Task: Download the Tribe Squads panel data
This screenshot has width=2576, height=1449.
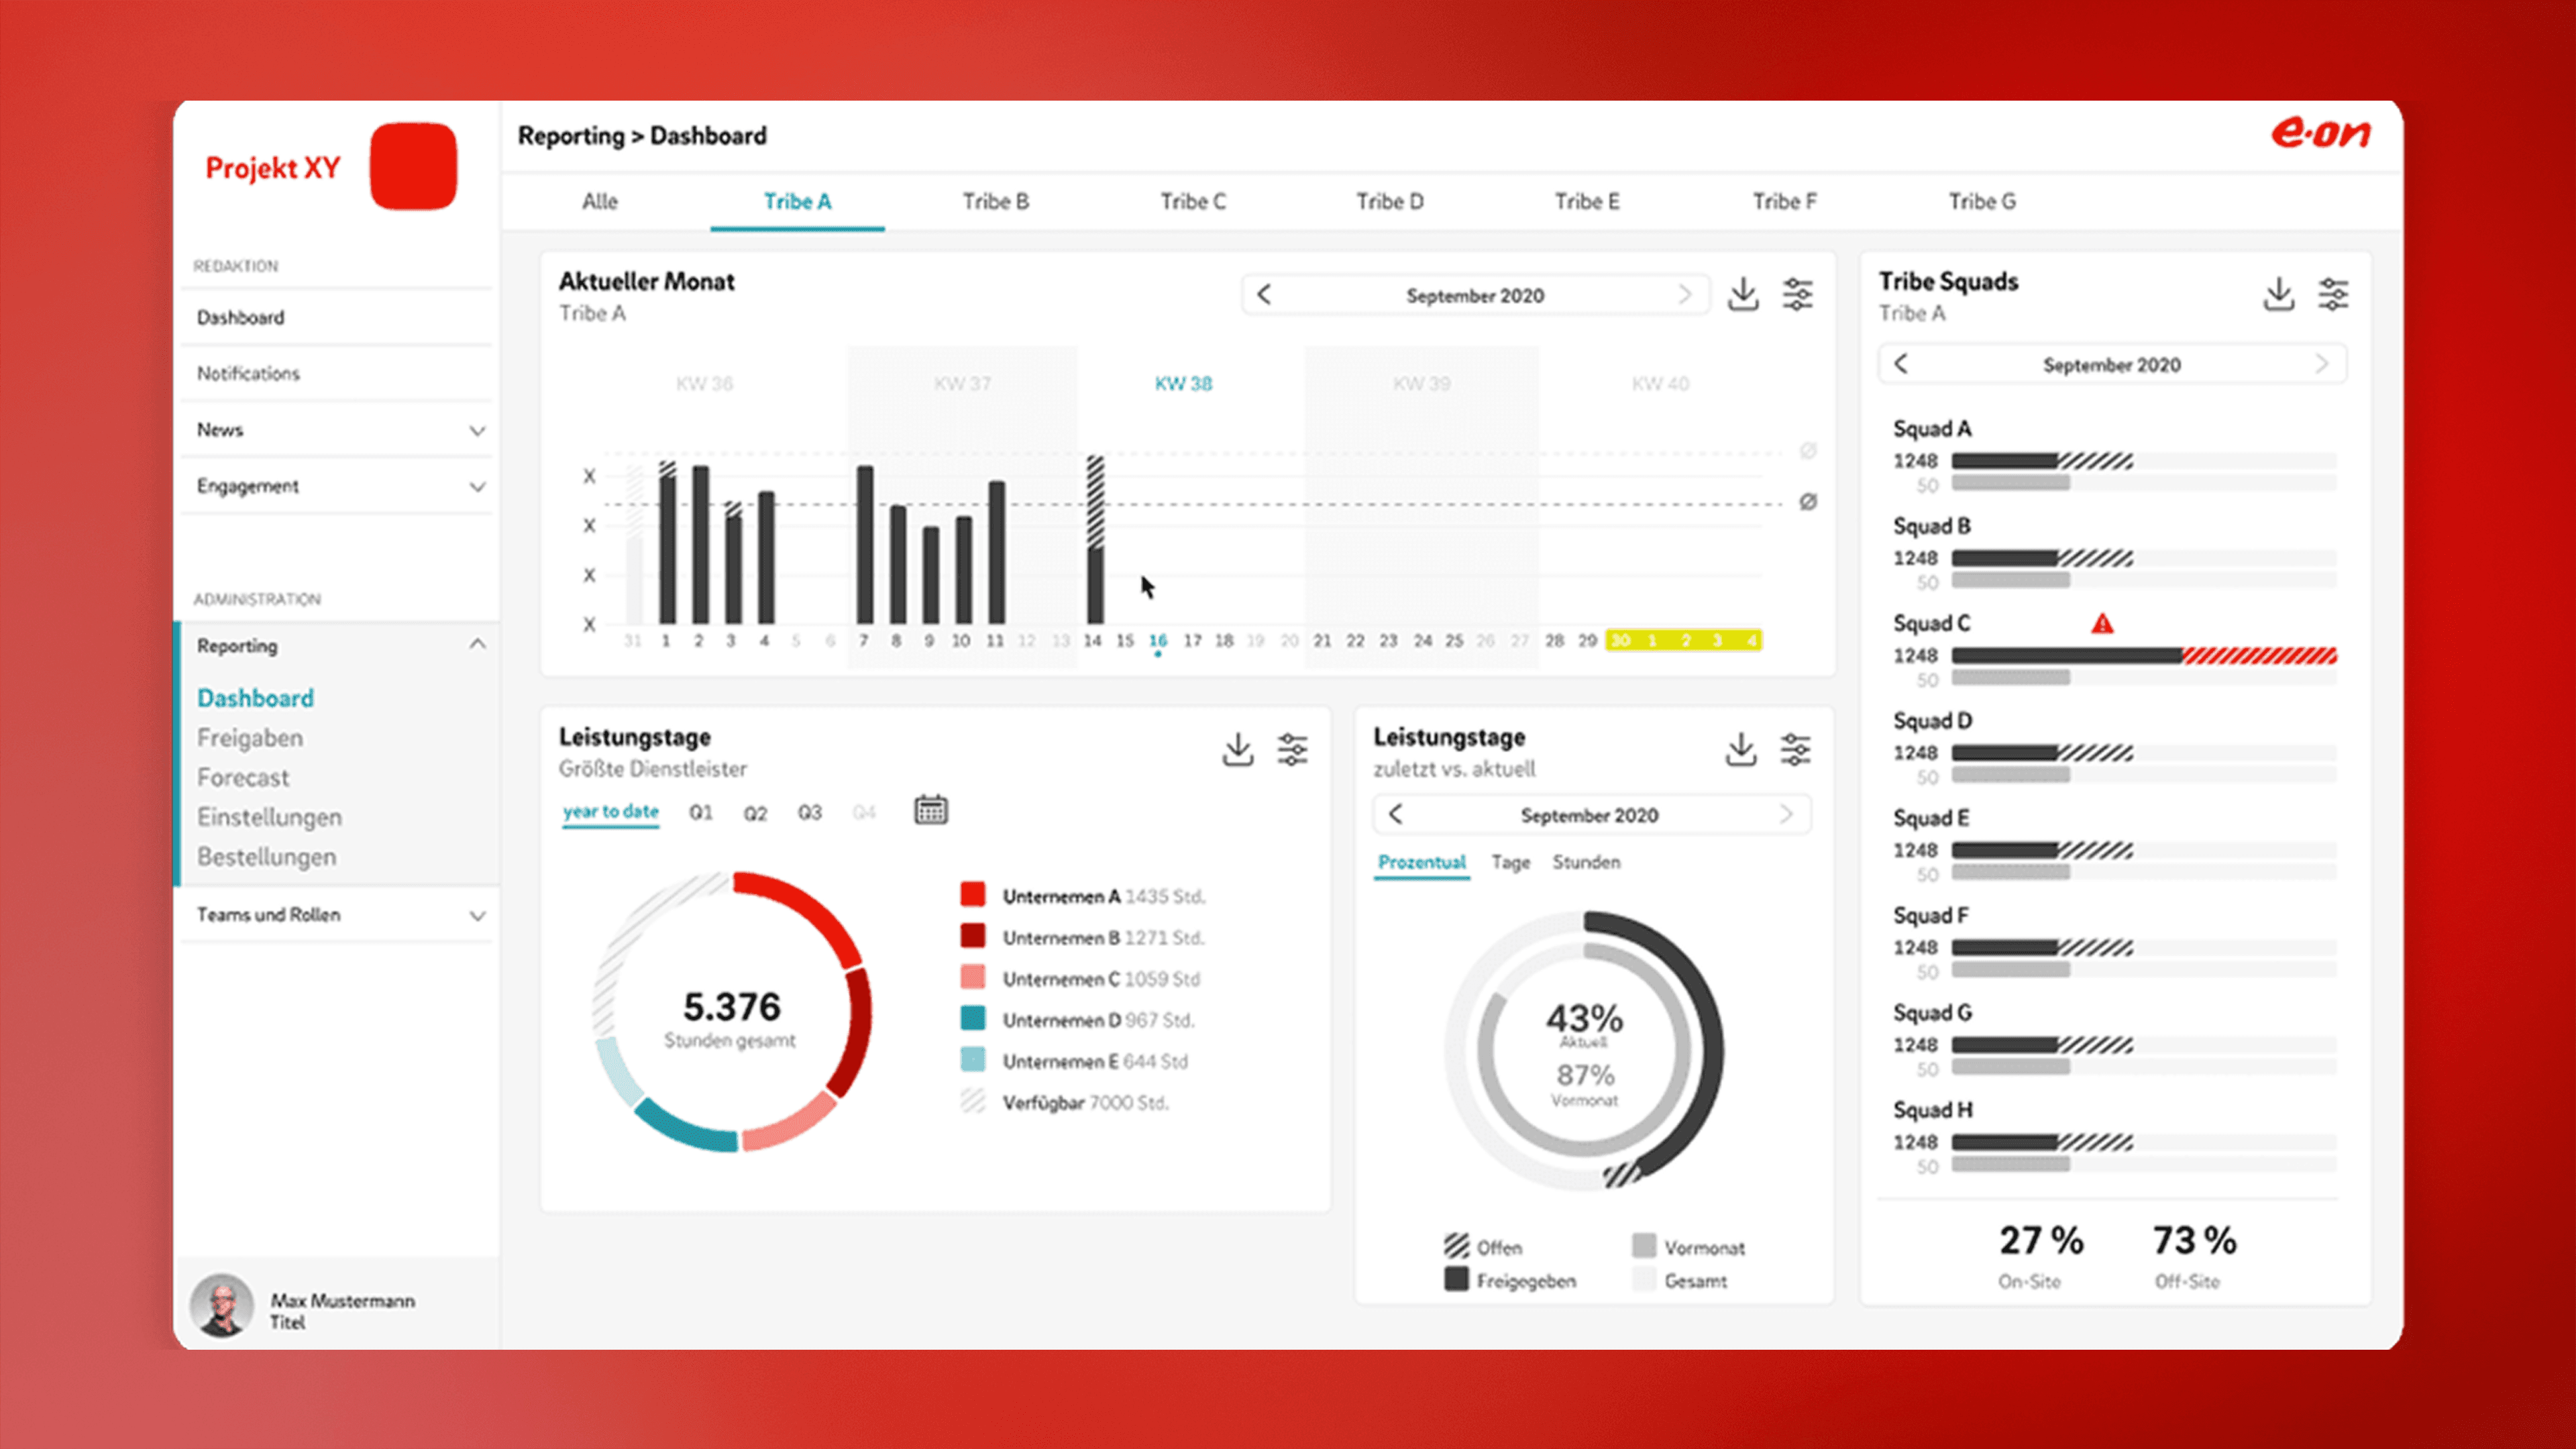Action: pos(2279,294)
